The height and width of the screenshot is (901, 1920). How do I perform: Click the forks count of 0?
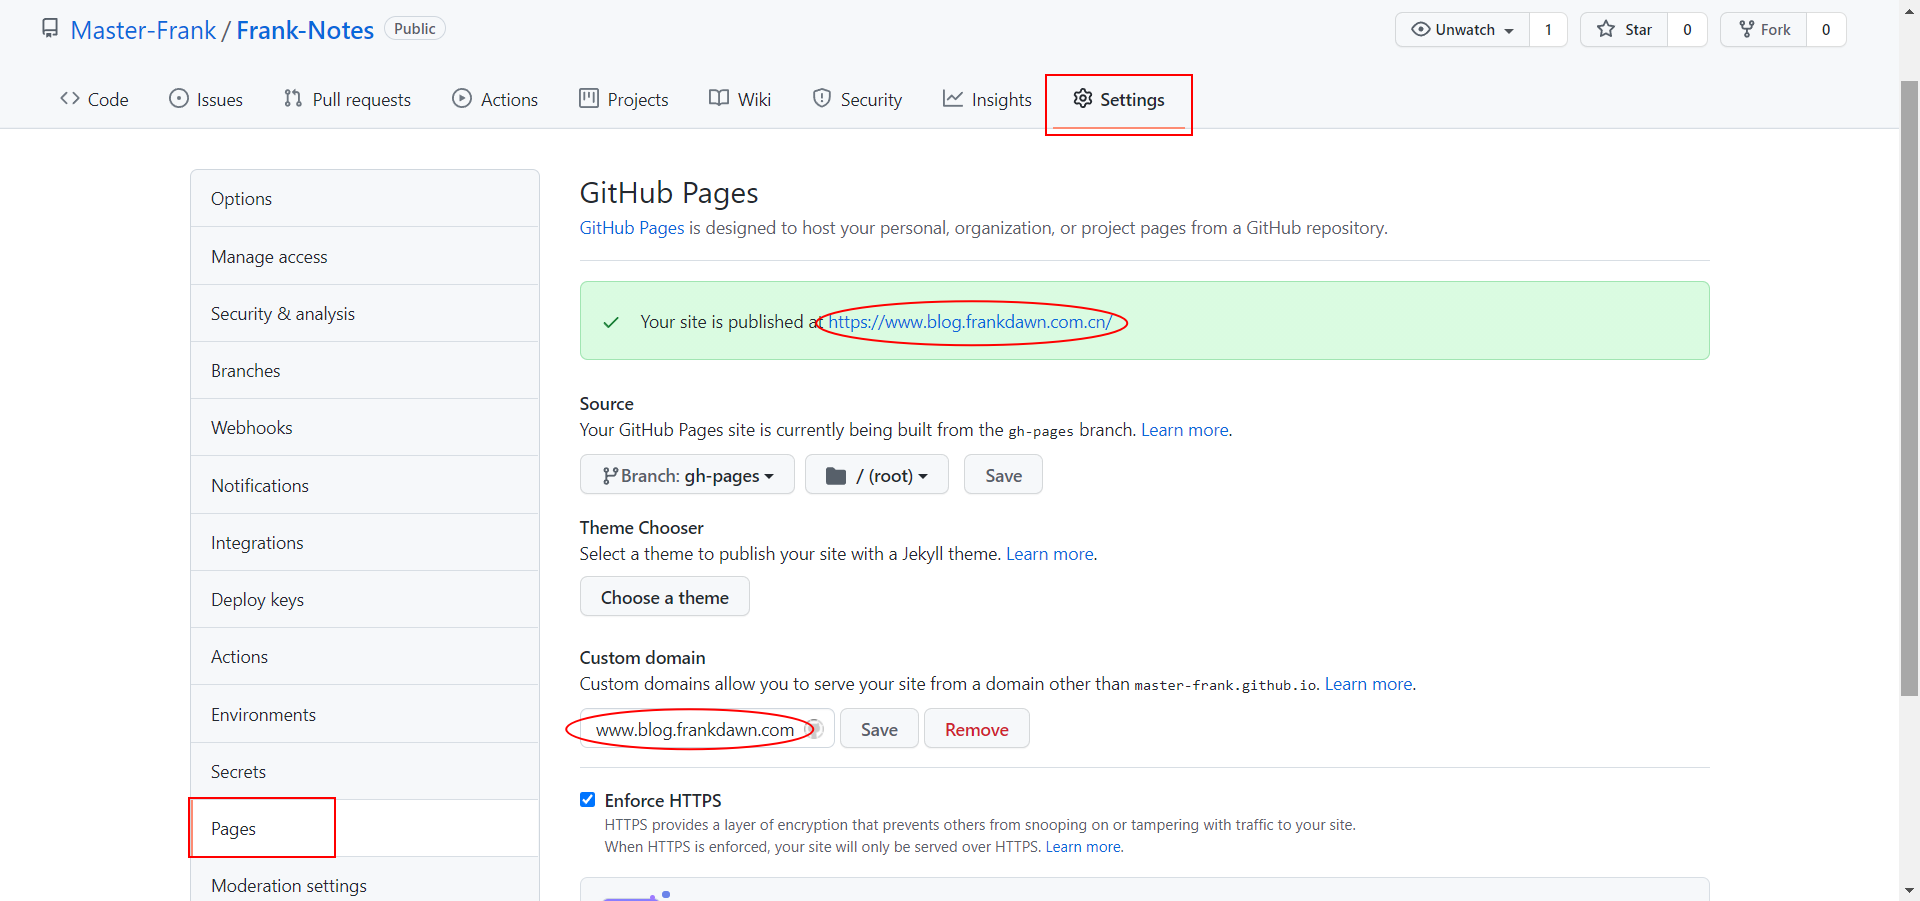point(1826,29)
